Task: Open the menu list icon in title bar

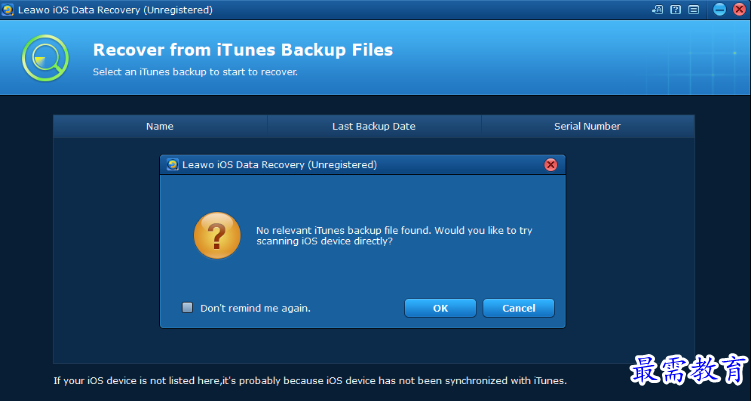Action: click(693, 10)
